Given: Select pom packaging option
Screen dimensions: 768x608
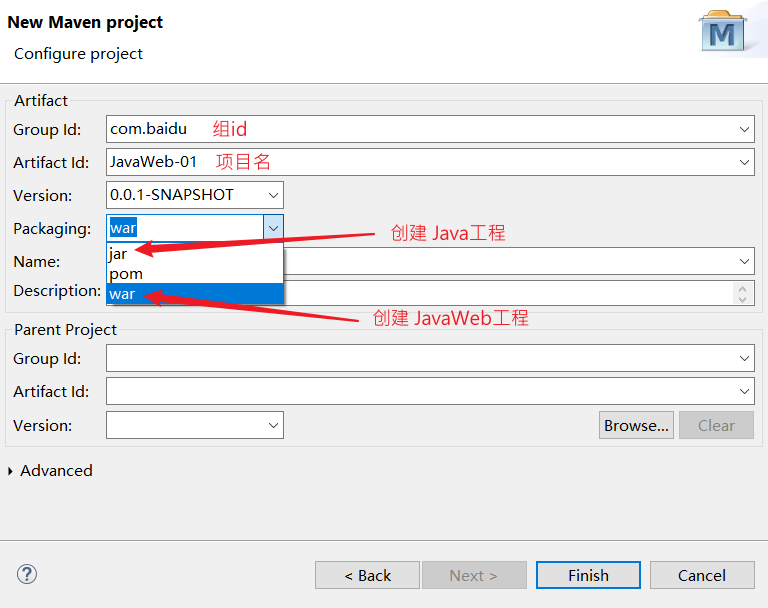Looking at the screenshot, I should 194,274.
